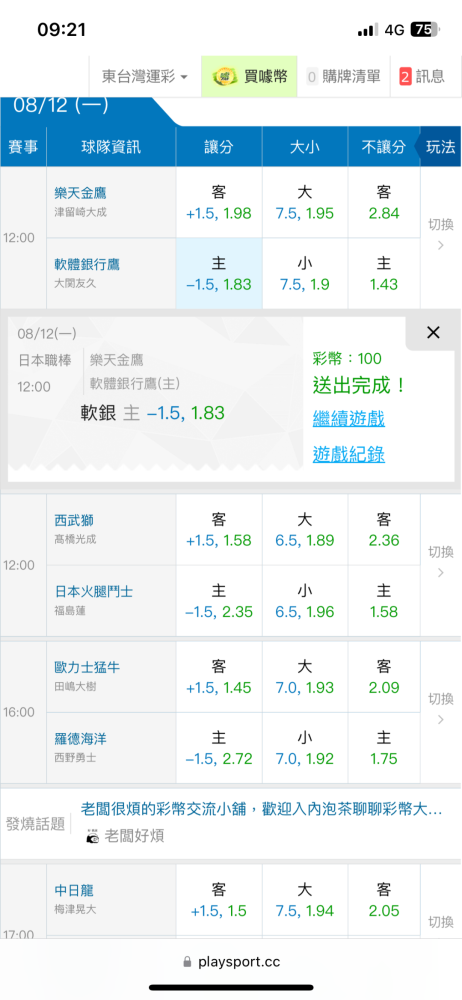The image size is (462, 1000).
Task: Open the 老闆很煩的彩幣交流小舖 hot topic
Action: pos(261,809)
